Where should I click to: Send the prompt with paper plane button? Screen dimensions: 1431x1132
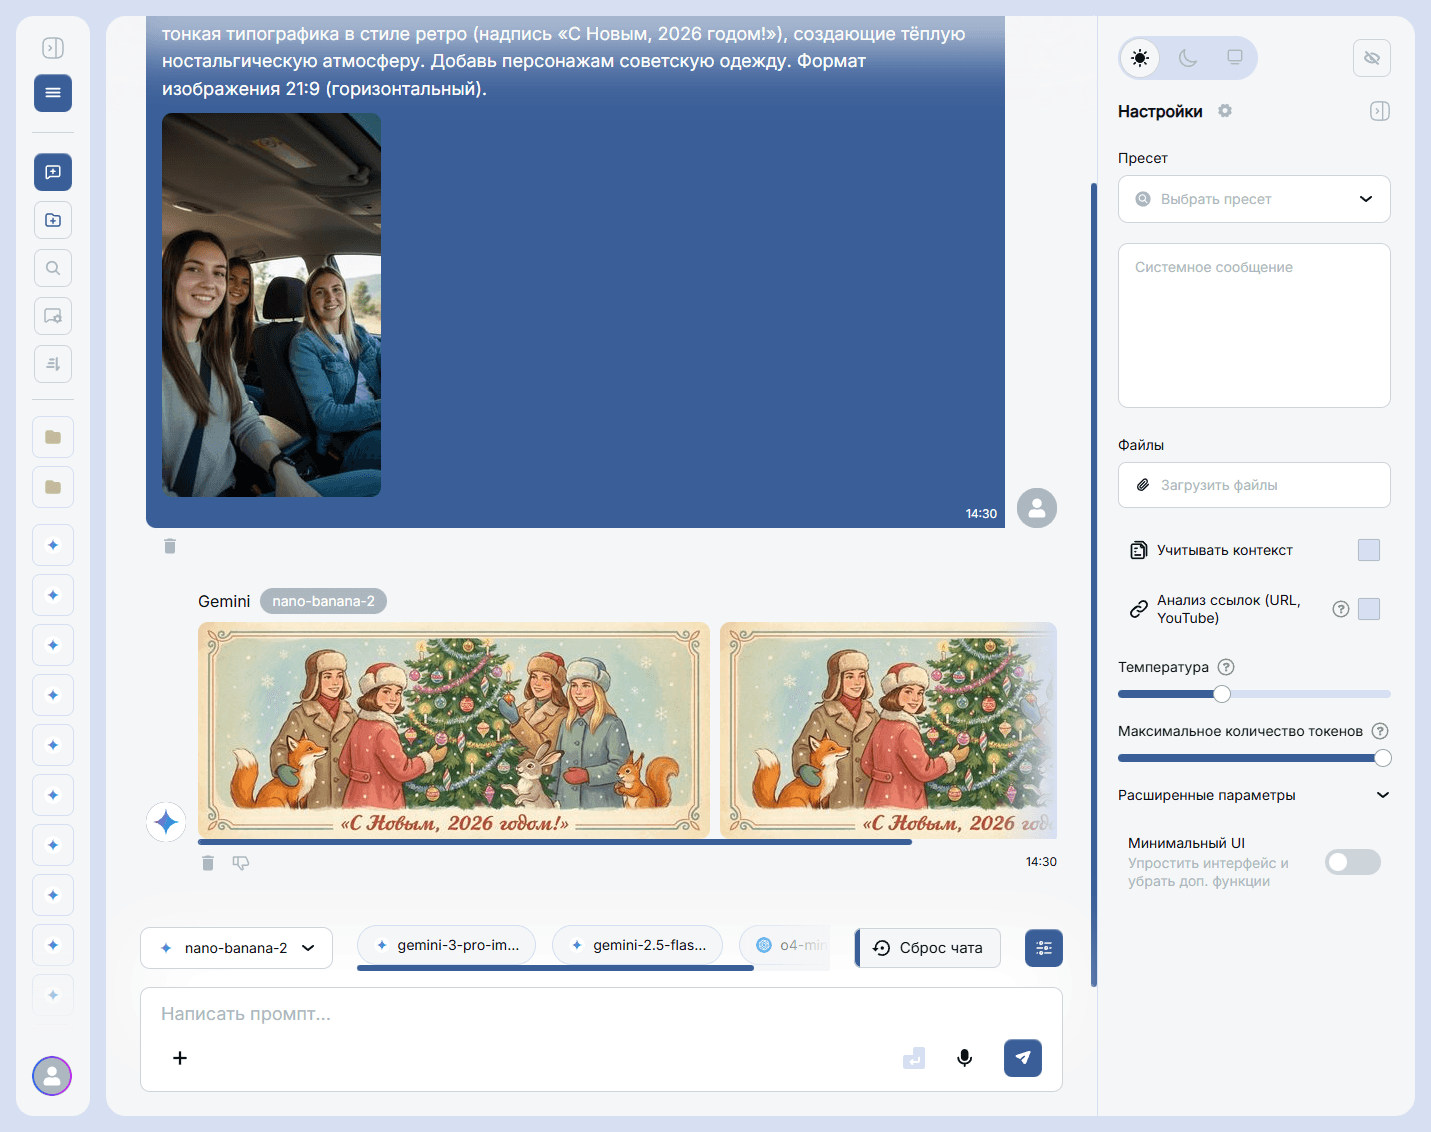(x=1022, y=1058)
